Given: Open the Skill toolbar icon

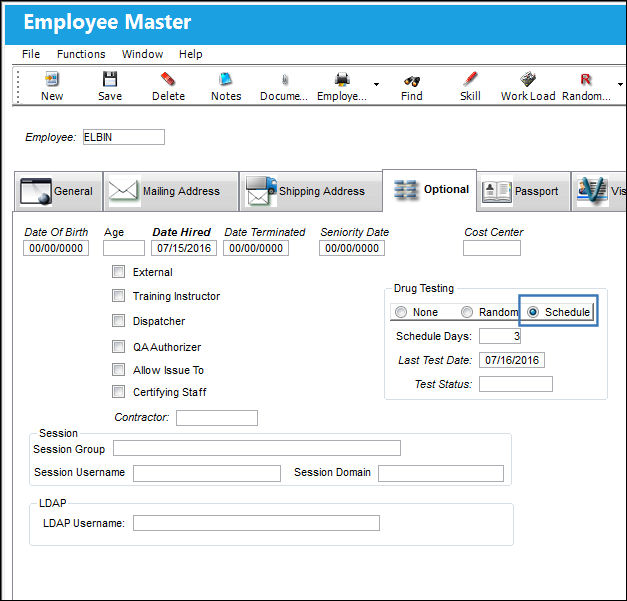Looking at the screenshot, I should (470, 79).
